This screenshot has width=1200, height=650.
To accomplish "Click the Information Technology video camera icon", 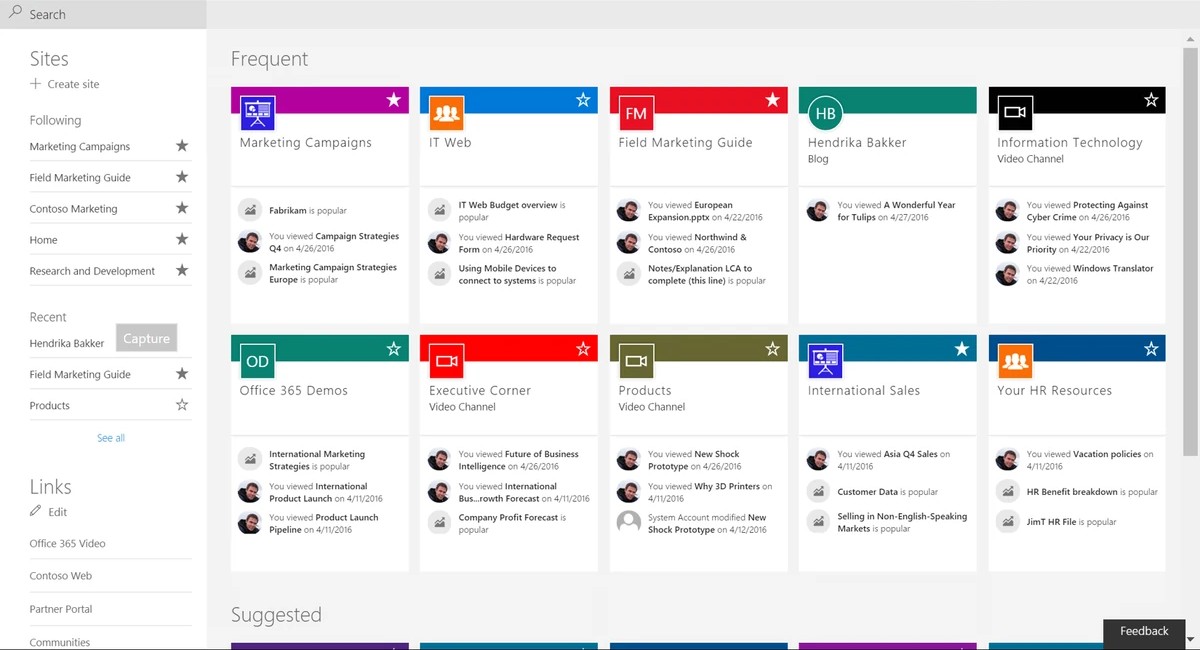I will [x=1015, y=113].
